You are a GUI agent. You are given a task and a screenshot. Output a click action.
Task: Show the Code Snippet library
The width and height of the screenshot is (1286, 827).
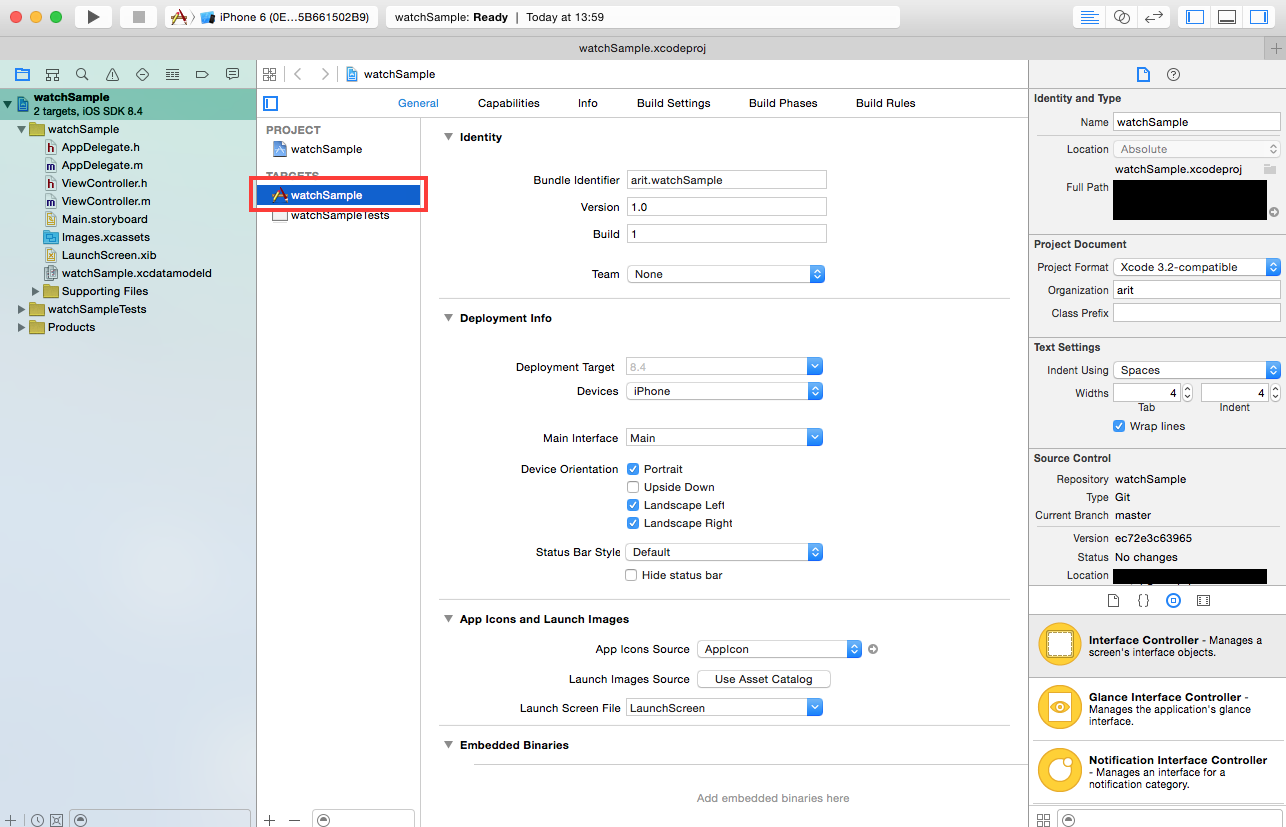pyautogui.click(x=1143, y=601)
